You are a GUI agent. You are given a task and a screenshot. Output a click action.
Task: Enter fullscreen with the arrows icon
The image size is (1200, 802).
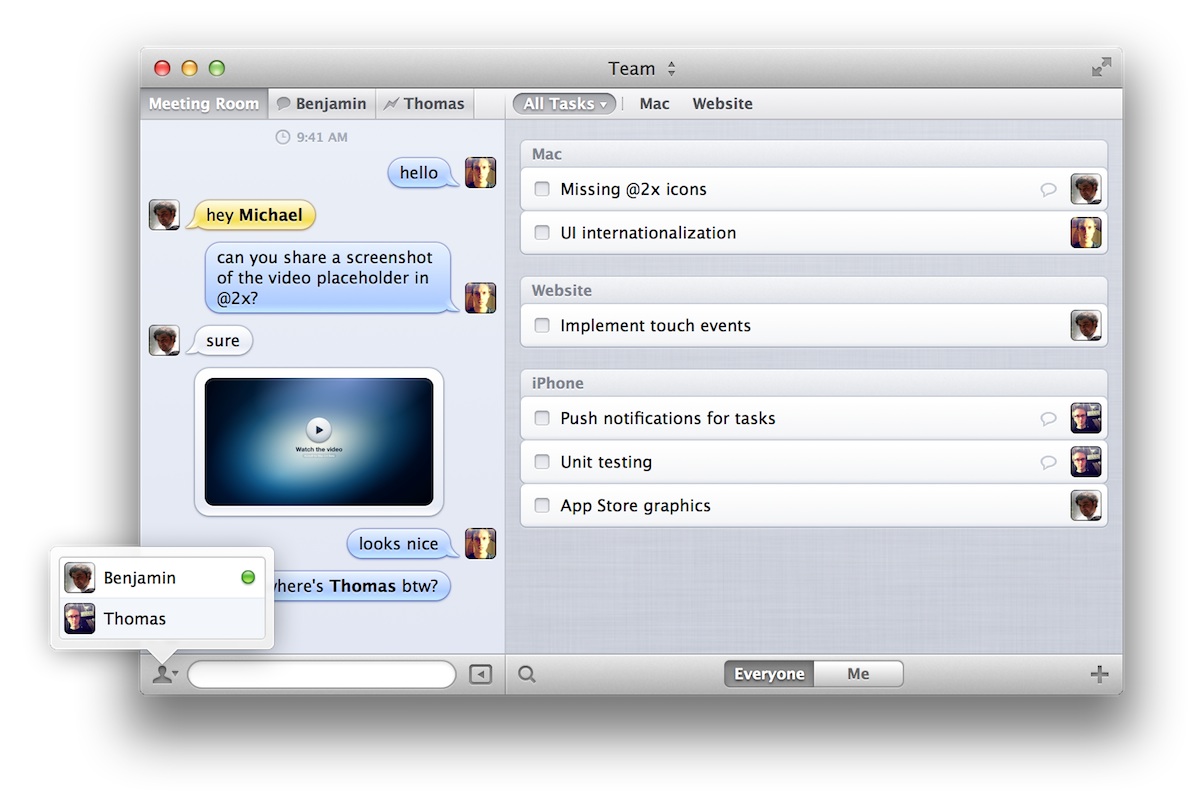pos(1101,68)
